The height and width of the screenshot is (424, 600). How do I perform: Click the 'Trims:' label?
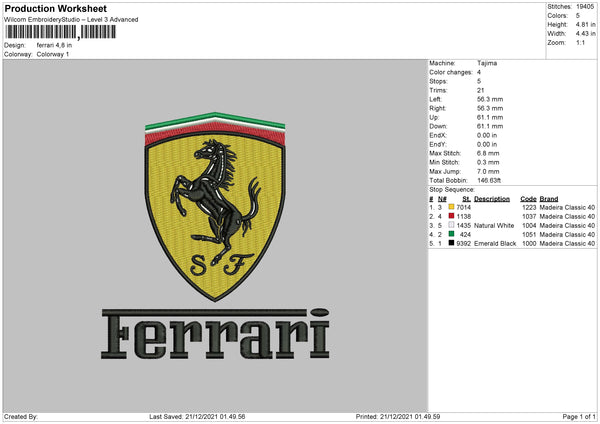(438, 90)
